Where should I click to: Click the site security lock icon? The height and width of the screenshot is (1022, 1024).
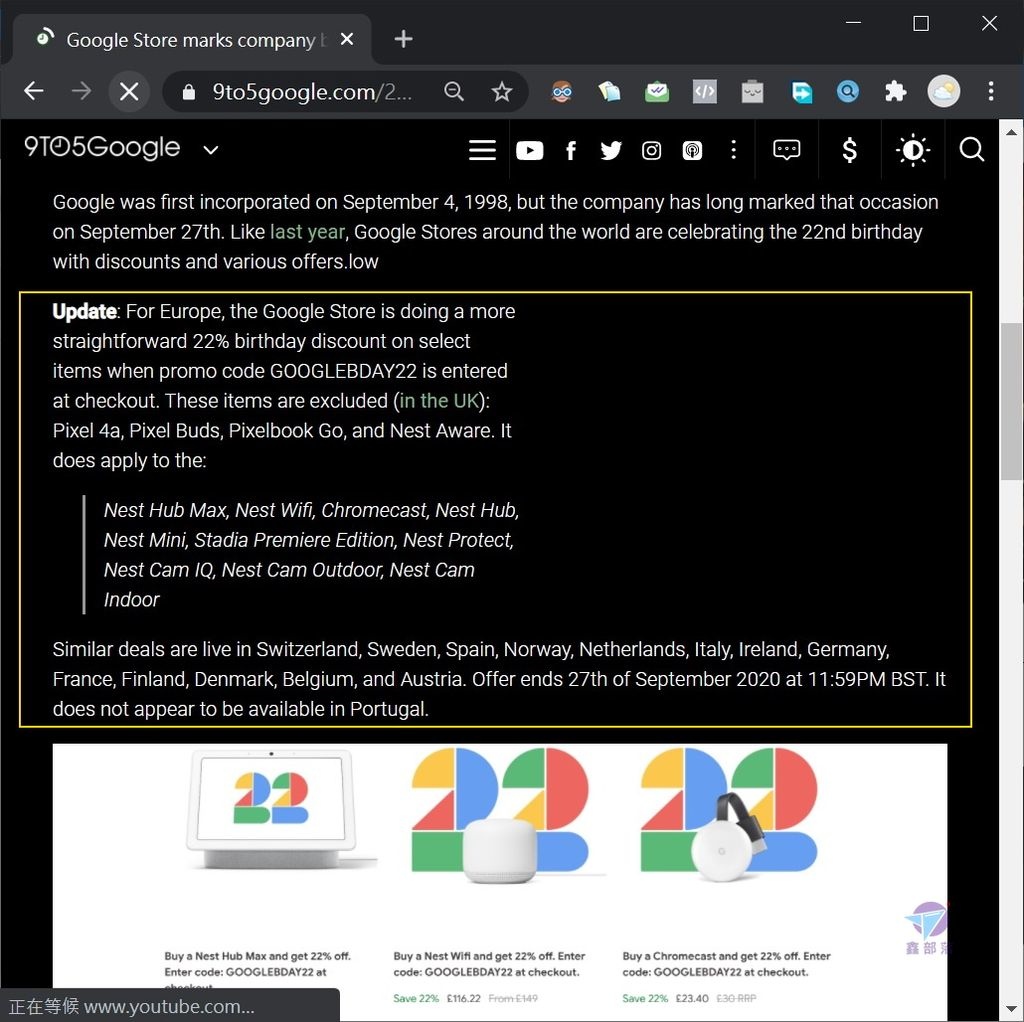pyautogui.click(x=188, y=92)
